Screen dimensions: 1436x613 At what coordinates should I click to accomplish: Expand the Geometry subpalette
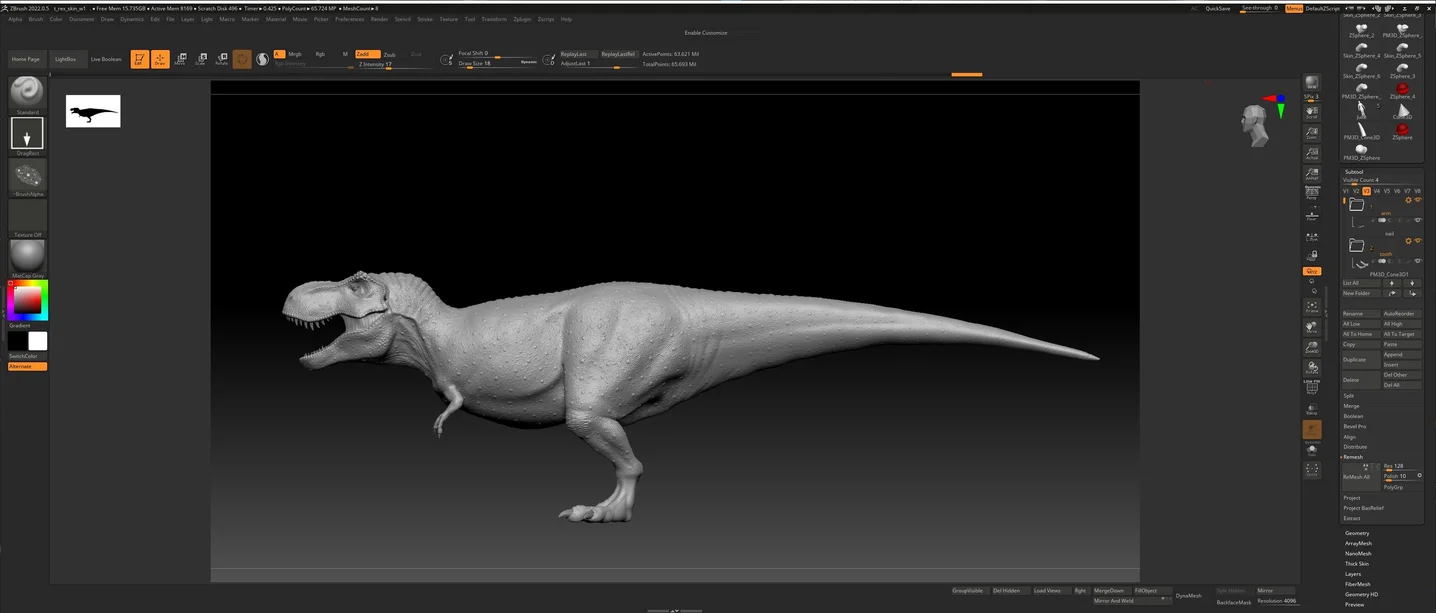coord(1357,533)
